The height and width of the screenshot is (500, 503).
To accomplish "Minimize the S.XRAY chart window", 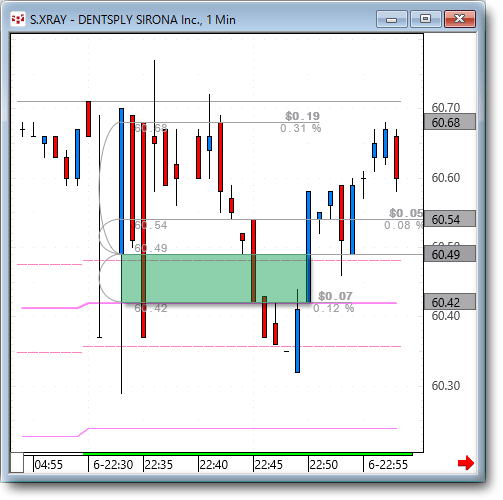I will pyautogui.click(x=392, y=19).
